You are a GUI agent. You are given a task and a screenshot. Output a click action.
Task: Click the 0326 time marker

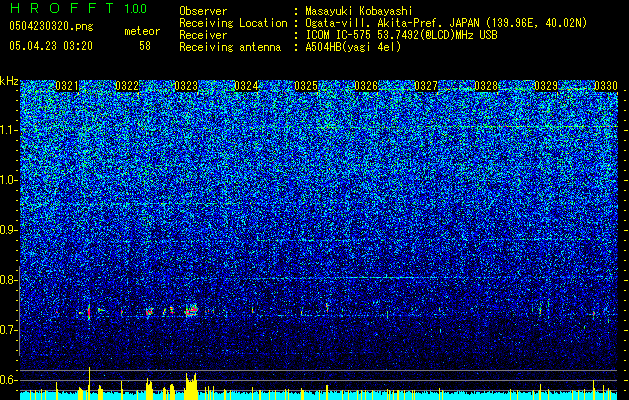[366, 86]
